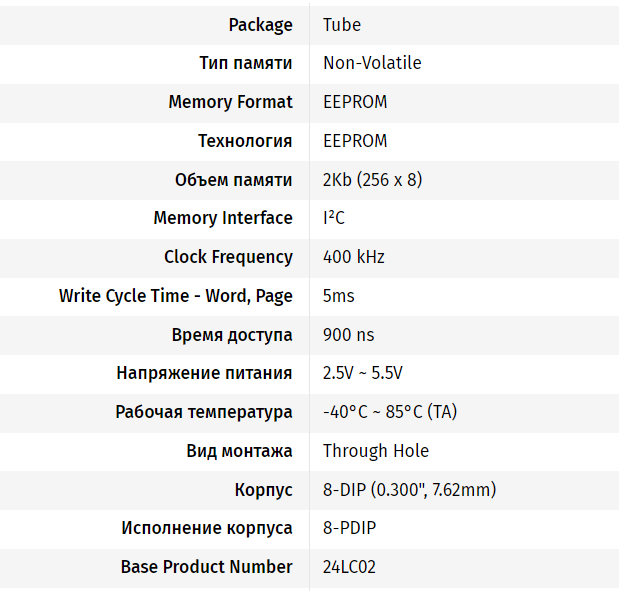Image resolution: width=619 pixels, height=600 pixels.
Task: Click the 2Kb (256 x 8) value
Action: pos(372,180)
